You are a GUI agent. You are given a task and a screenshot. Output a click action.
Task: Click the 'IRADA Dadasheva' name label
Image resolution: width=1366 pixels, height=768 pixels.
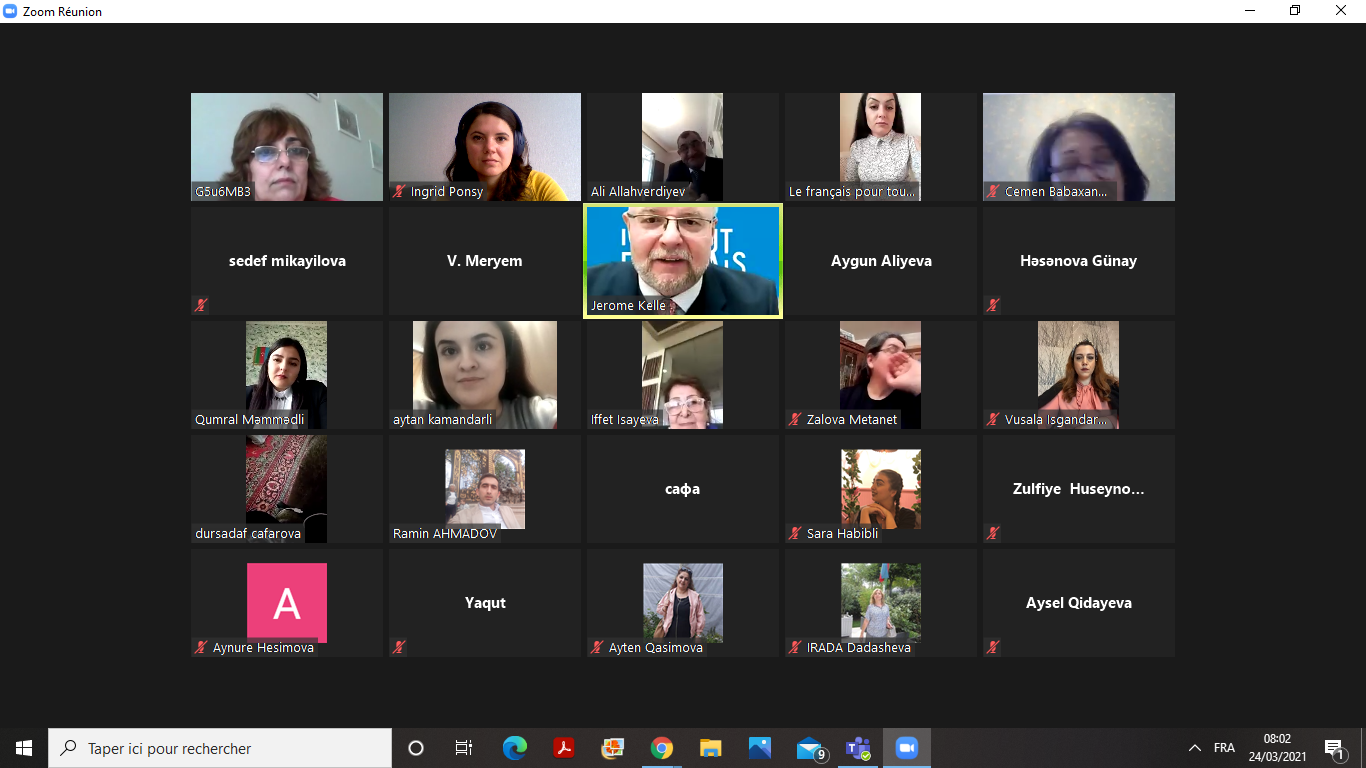[x=859, y=648]
